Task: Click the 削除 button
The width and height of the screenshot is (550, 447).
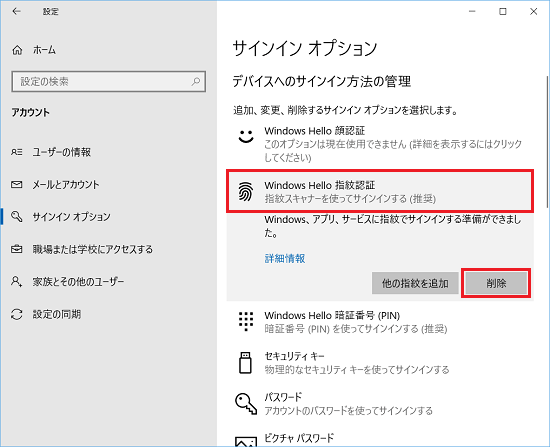Action: 496,283
